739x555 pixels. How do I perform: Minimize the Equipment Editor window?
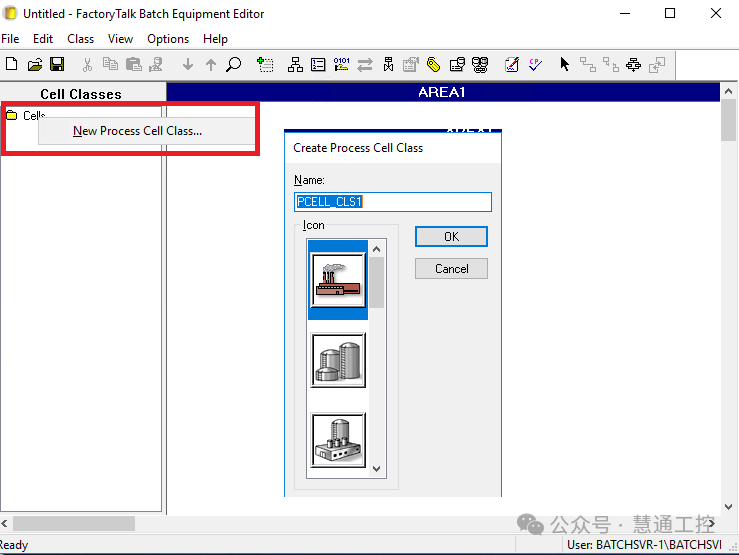(x=625, y=13)
